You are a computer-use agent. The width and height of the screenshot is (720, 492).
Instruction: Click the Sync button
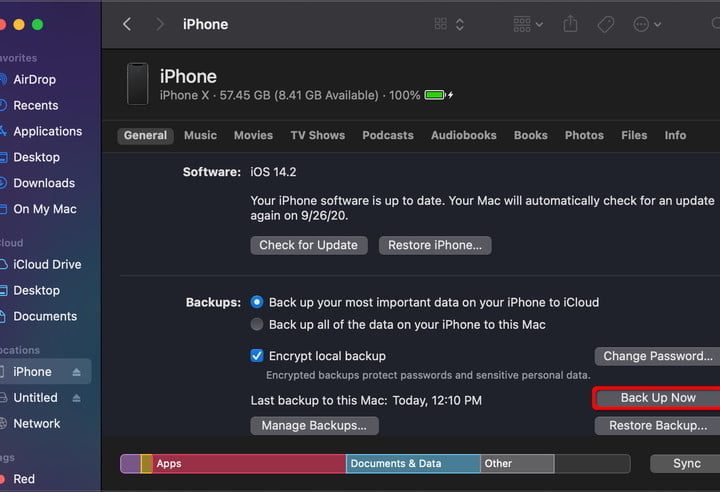point(686,464)
